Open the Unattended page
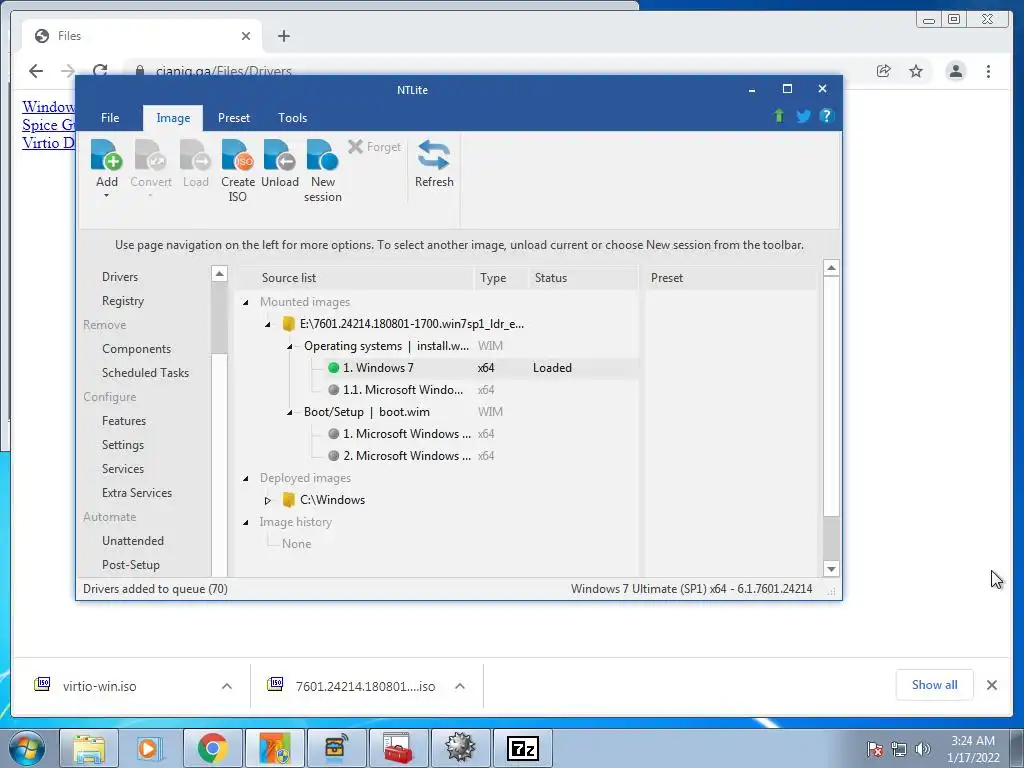 (x=133, y=541)
